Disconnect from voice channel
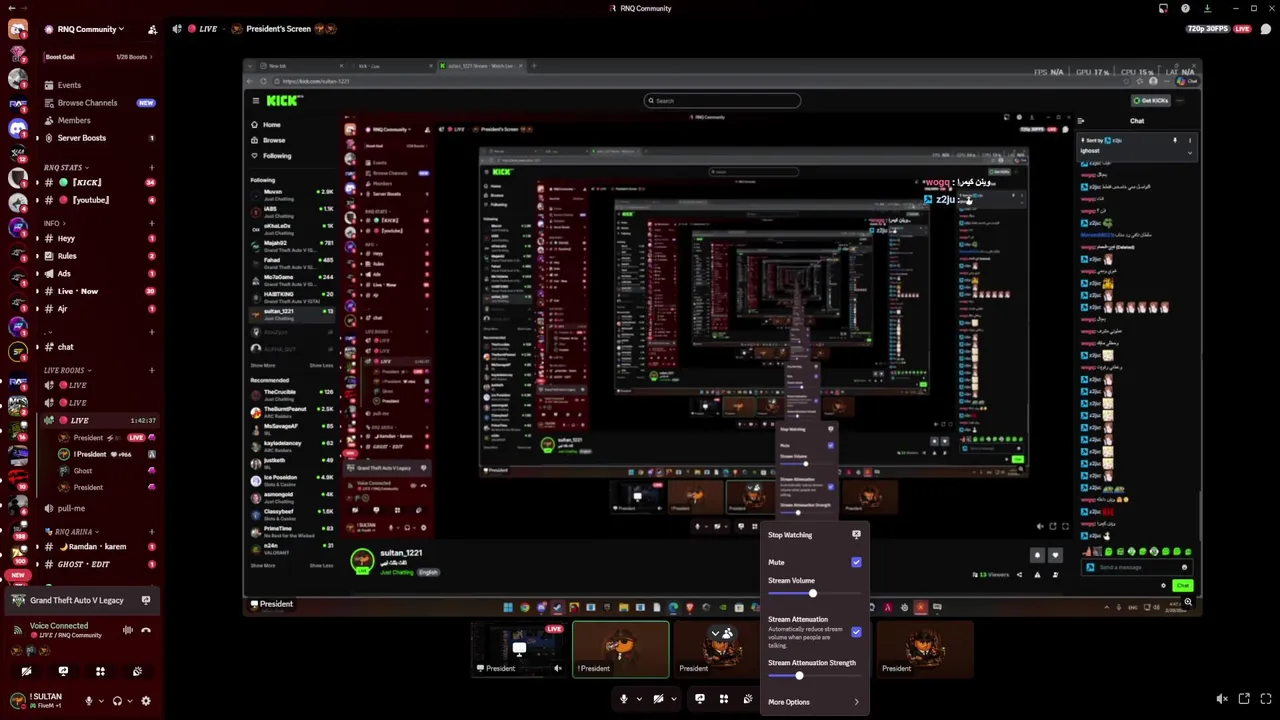 click(146, 630)
